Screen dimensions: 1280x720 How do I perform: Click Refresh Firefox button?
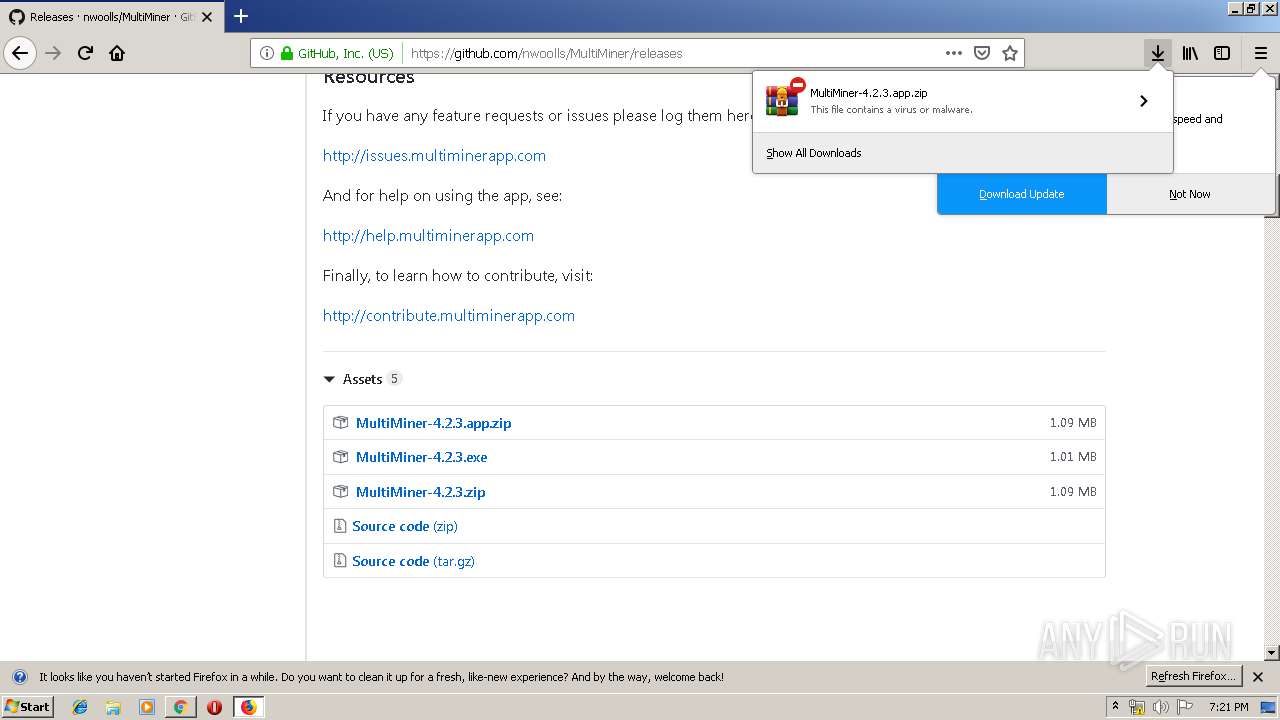tap(1194, 677)
